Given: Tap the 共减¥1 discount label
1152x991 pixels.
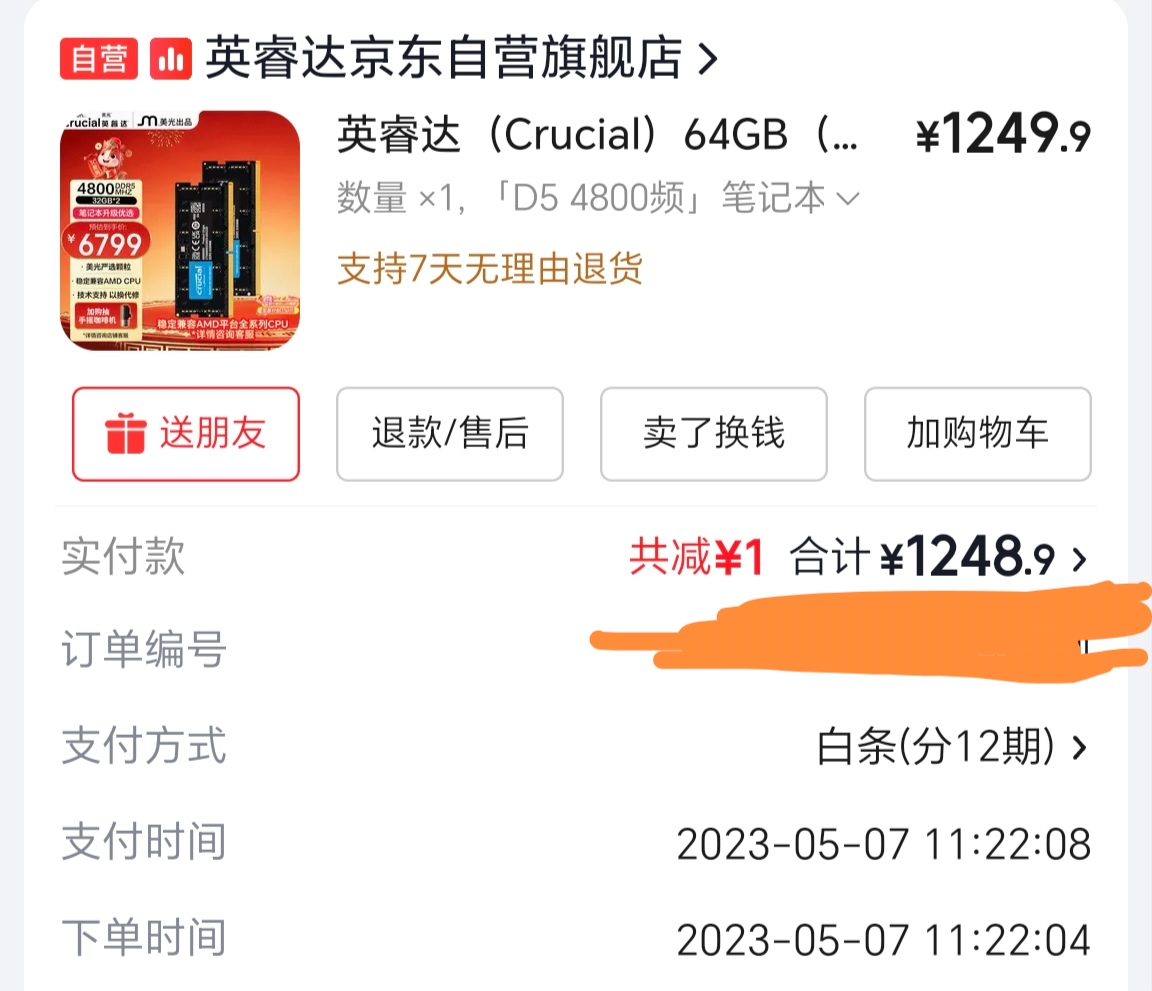Looking at the screenshot, I should [696, 557].
